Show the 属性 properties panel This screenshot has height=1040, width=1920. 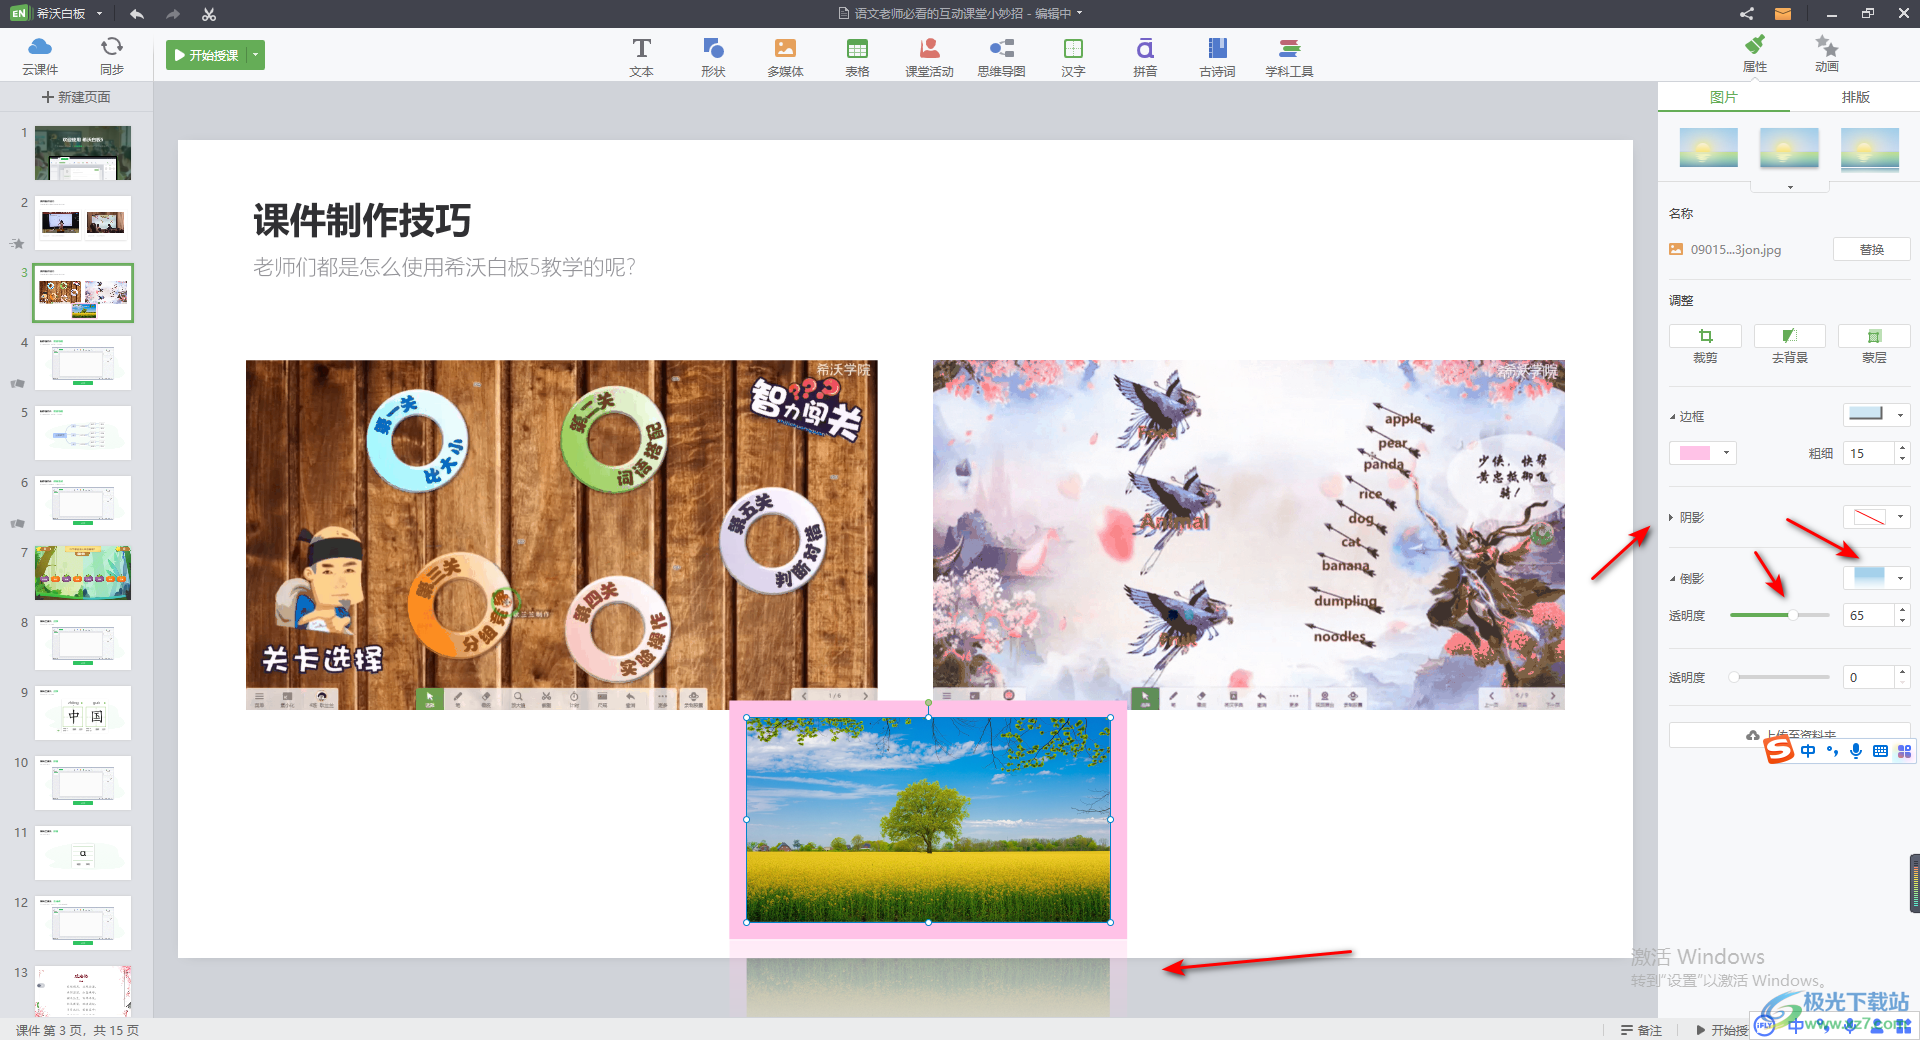pos(1755,54)
